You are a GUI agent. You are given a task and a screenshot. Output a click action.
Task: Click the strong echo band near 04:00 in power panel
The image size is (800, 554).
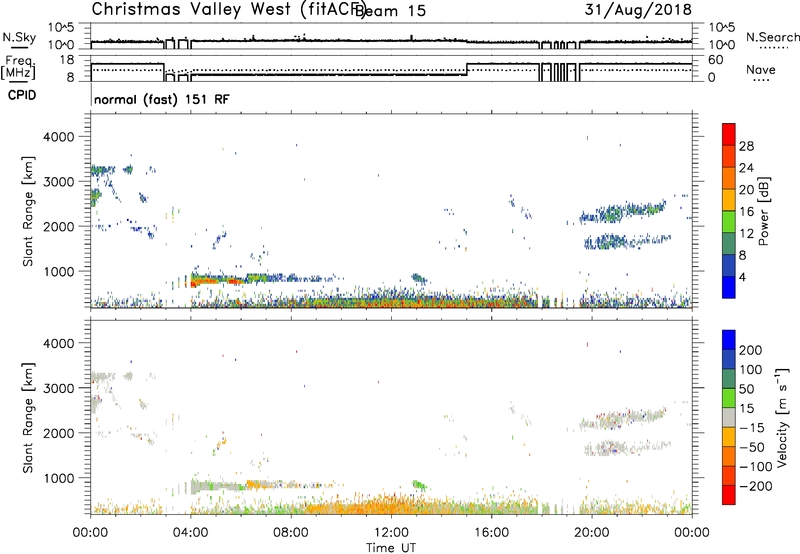[x=217, y=280]
